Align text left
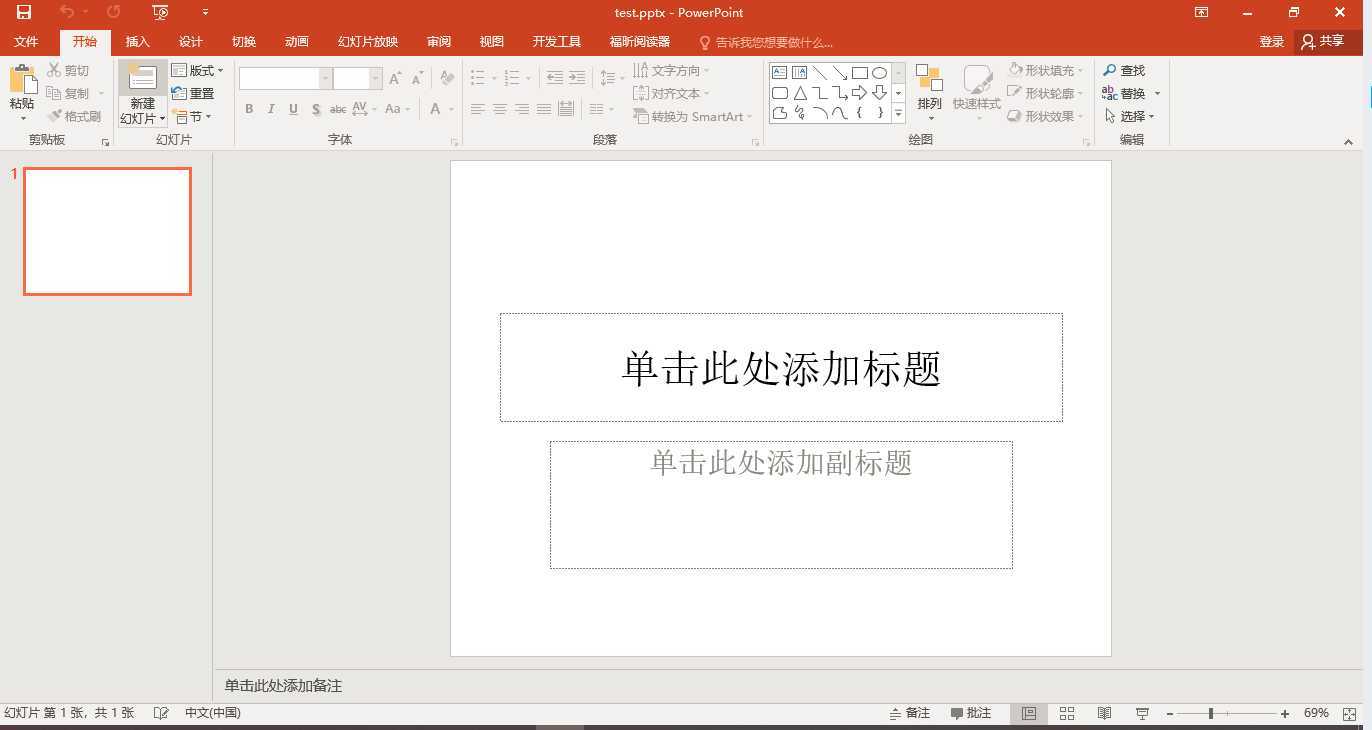 click(x=478, y=109)
